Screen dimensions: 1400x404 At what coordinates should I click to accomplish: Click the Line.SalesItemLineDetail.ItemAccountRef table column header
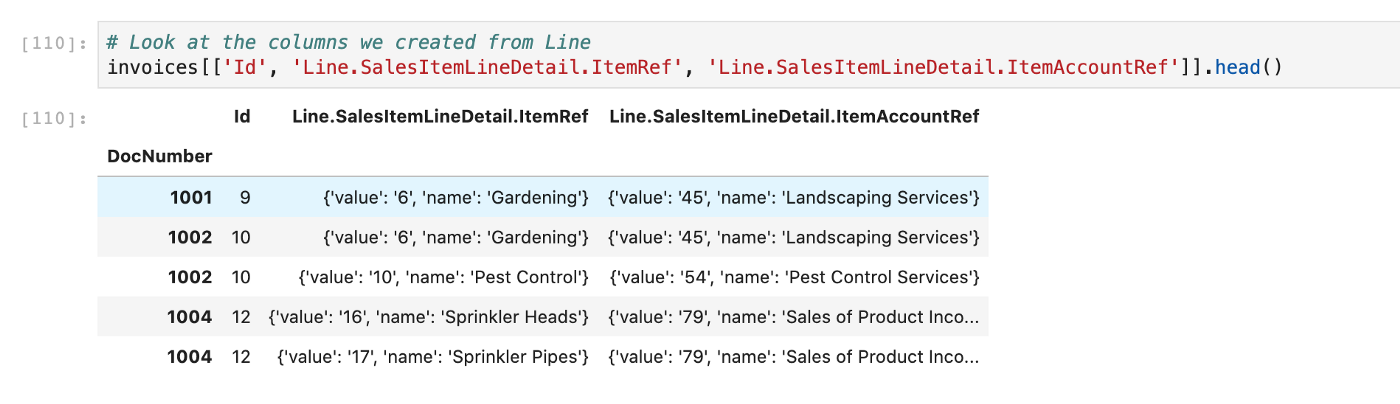tap(794, 117)
